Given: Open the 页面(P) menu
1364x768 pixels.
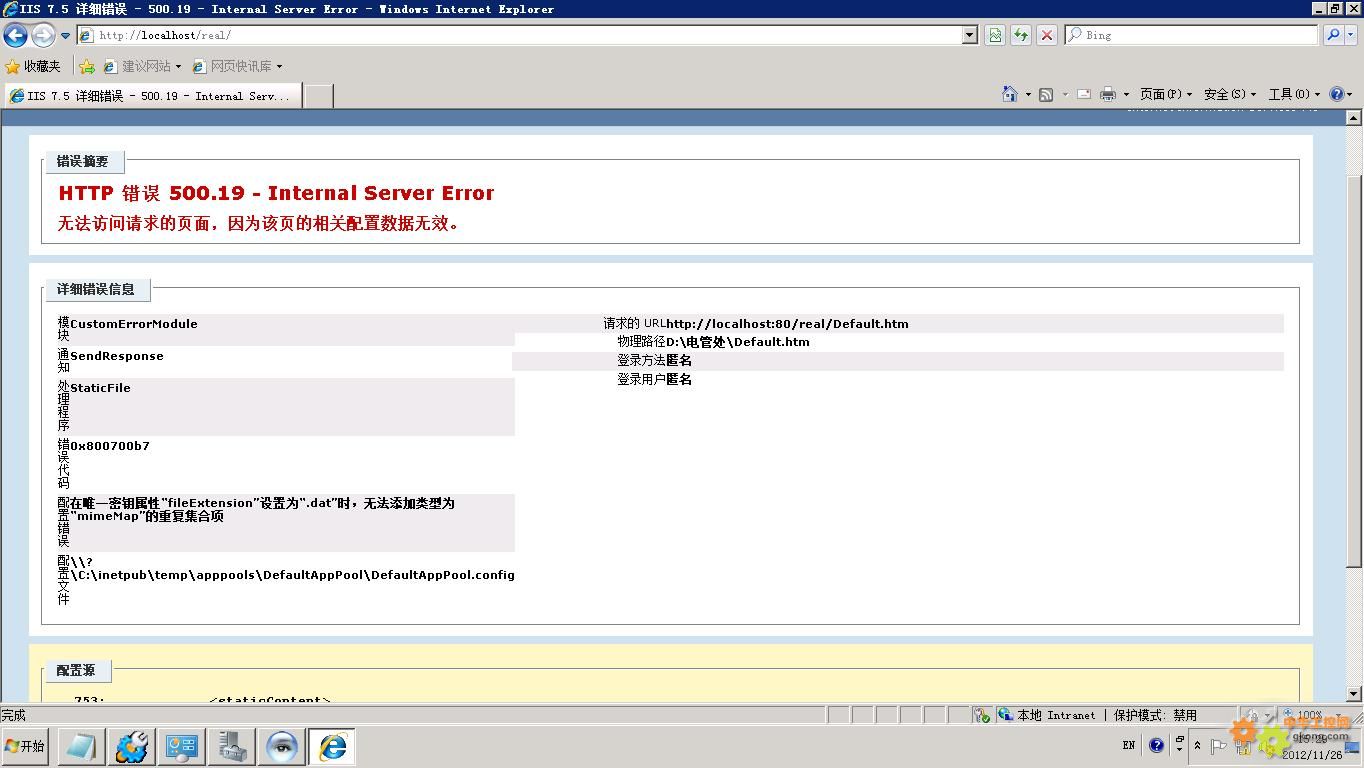Looking at the screenshot, I should pos(1165,94).
